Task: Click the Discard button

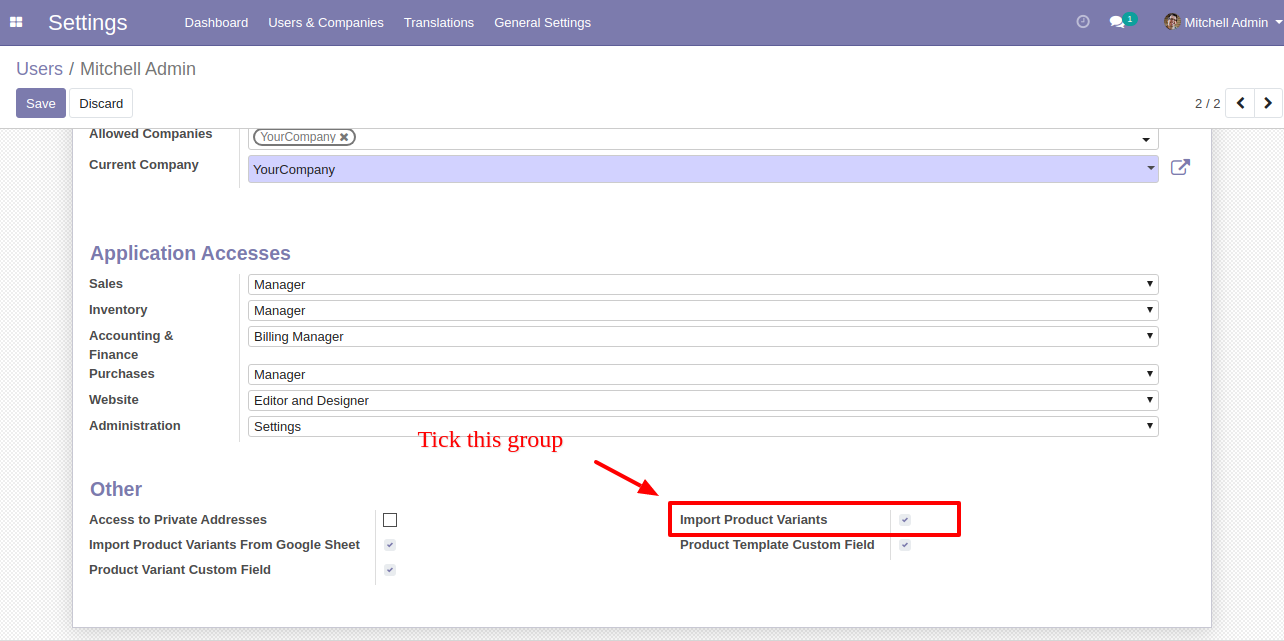Action: [x=101, y=103]
